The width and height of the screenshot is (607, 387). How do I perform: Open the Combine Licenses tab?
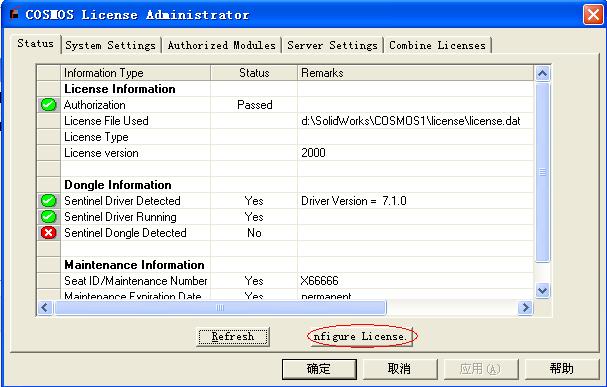click(437, 45)
